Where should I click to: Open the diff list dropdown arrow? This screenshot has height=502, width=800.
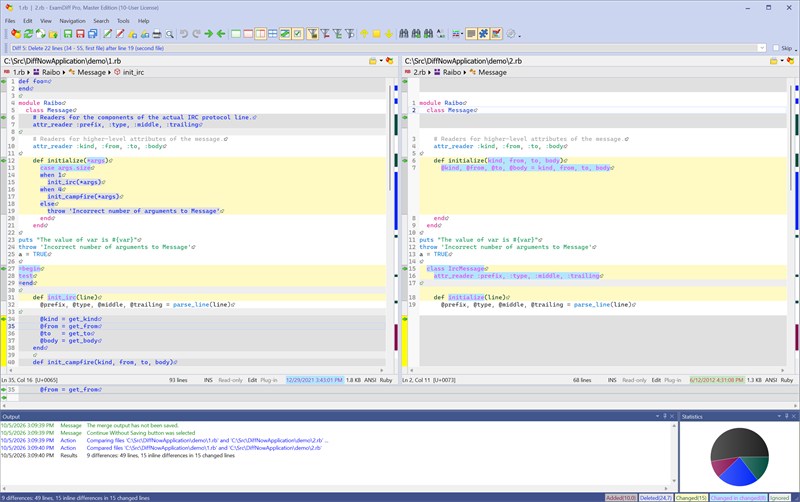click(x=762, y=48)
